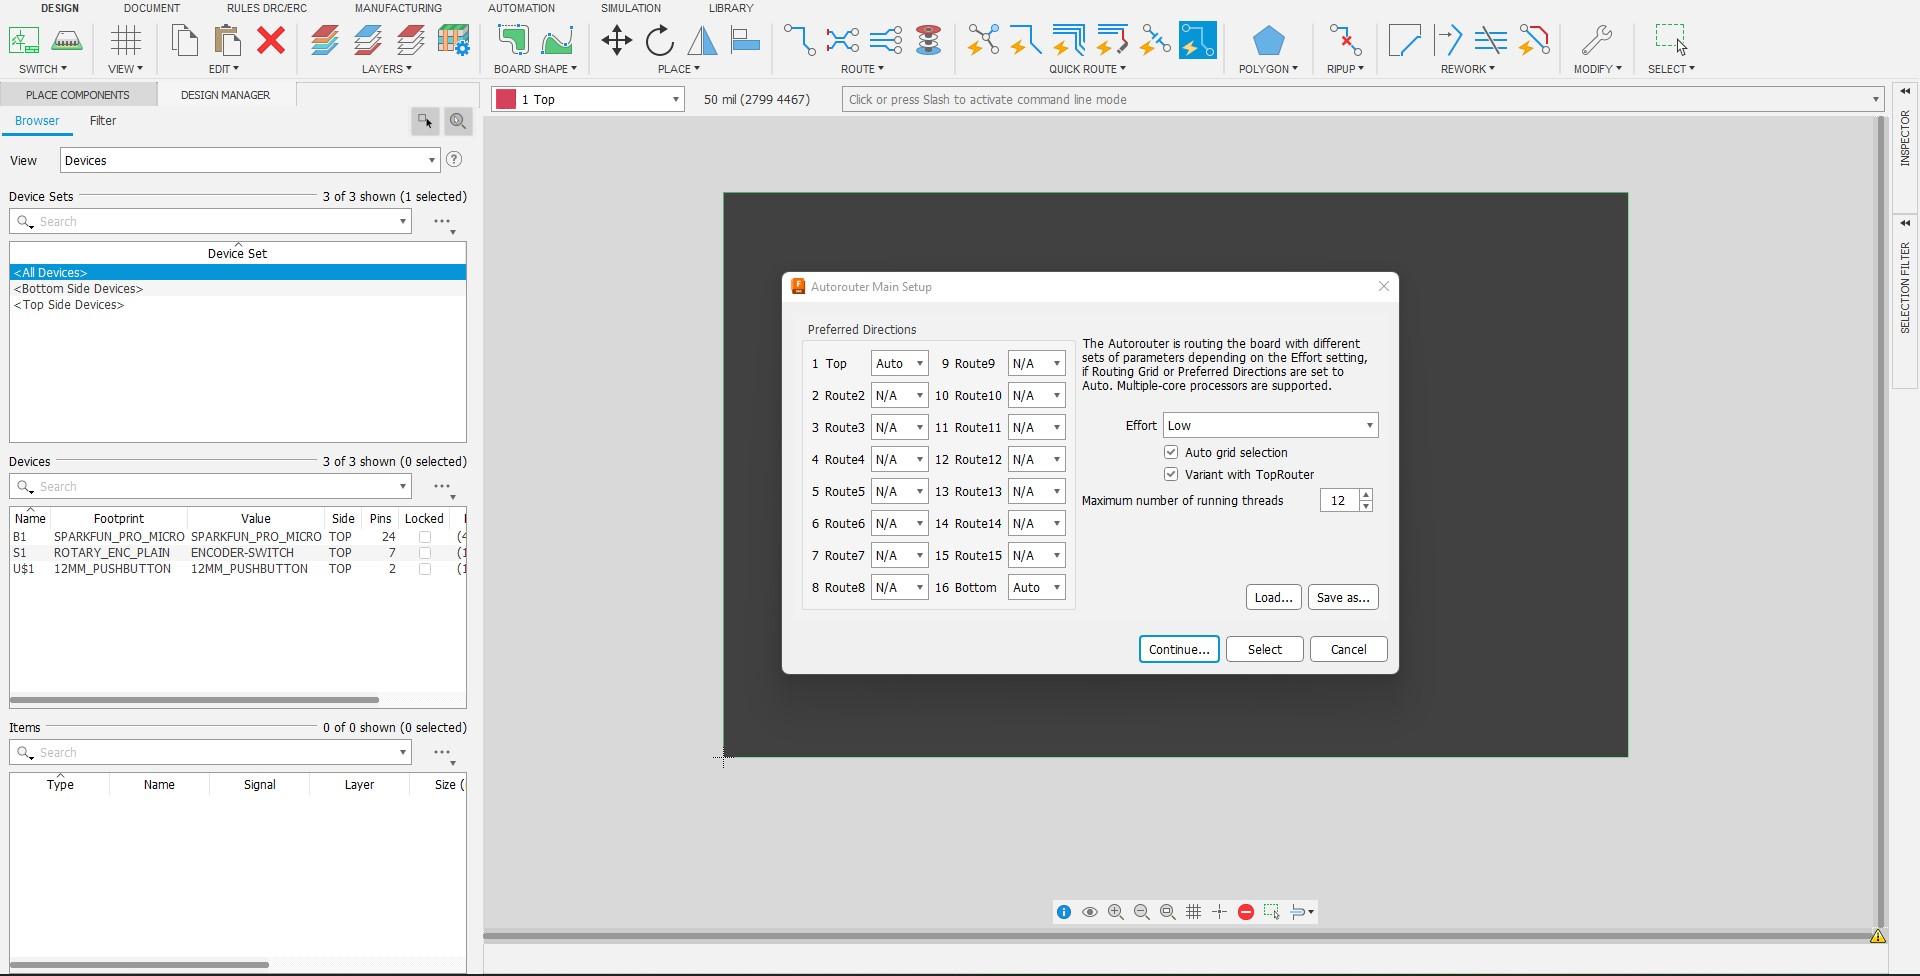Click the magnifier search icon in Design Manager
The image size is (1920, 976).
pyautogui.click(x=458, y=121)
